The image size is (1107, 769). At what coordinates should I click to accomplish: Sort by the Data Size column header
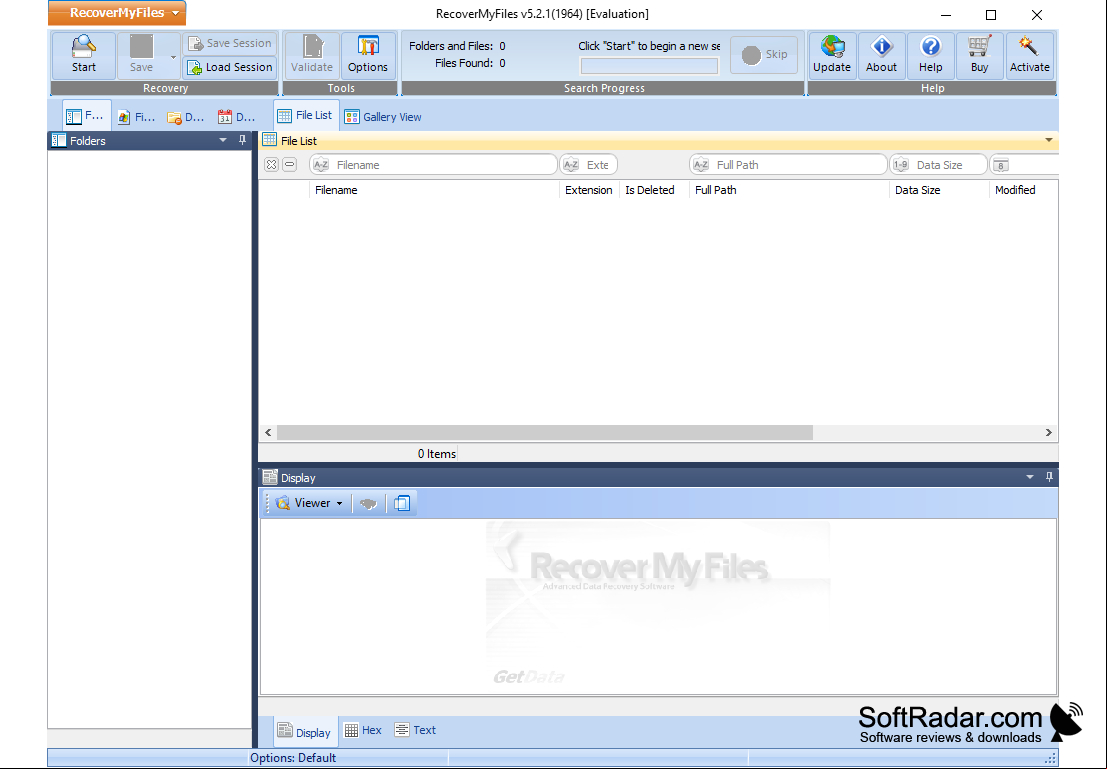click(939, 190)
